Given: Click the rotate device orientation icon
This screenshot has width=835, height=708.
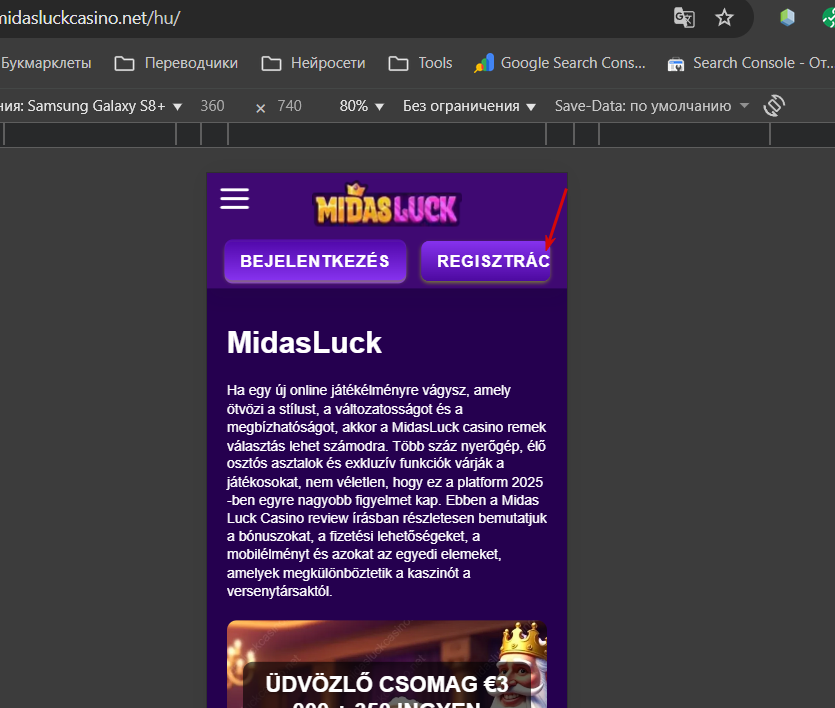Looking at the screenshot, I should 774,105.
